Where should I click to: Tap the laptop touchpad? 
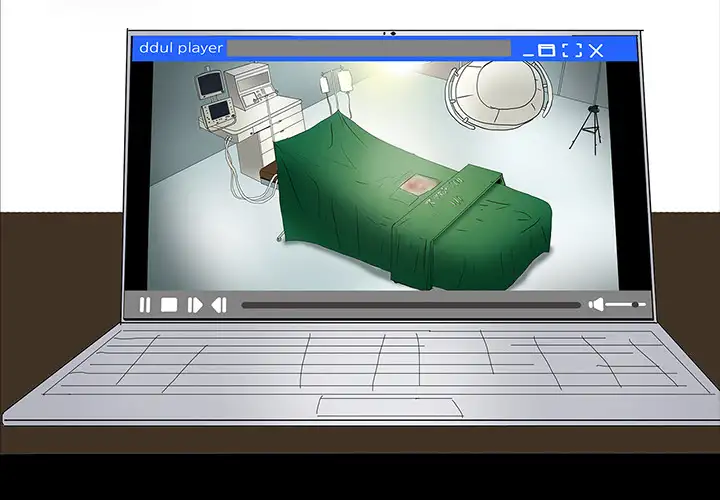pos(390,406)
